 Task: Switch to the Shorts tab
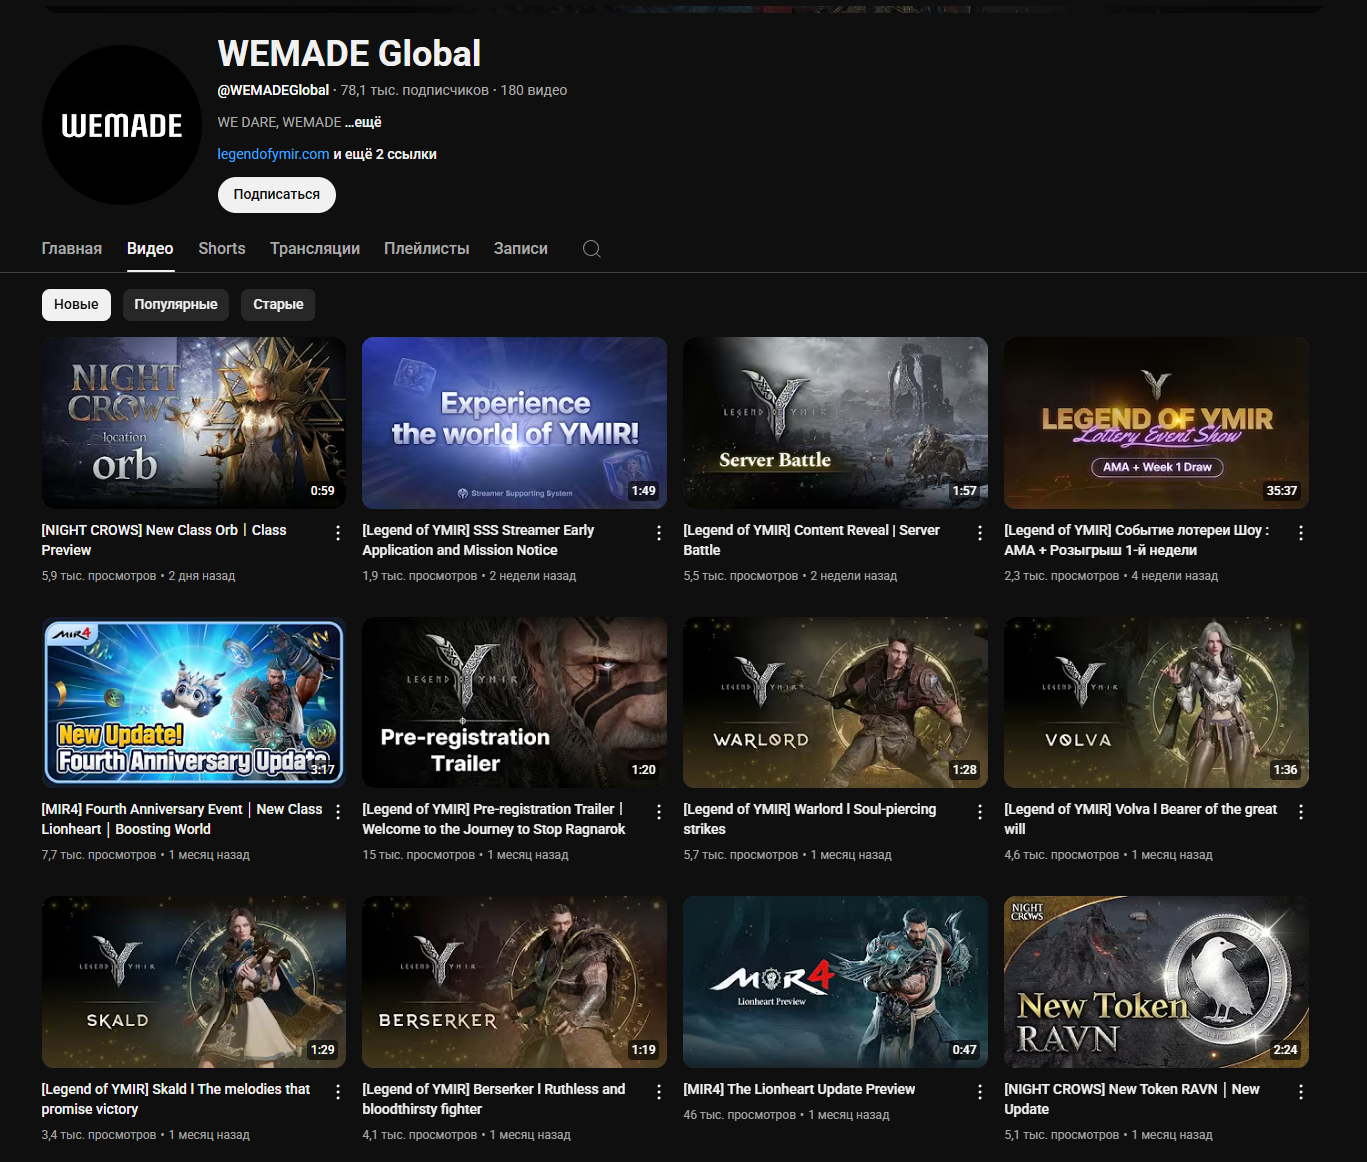[x=222, y=249]
